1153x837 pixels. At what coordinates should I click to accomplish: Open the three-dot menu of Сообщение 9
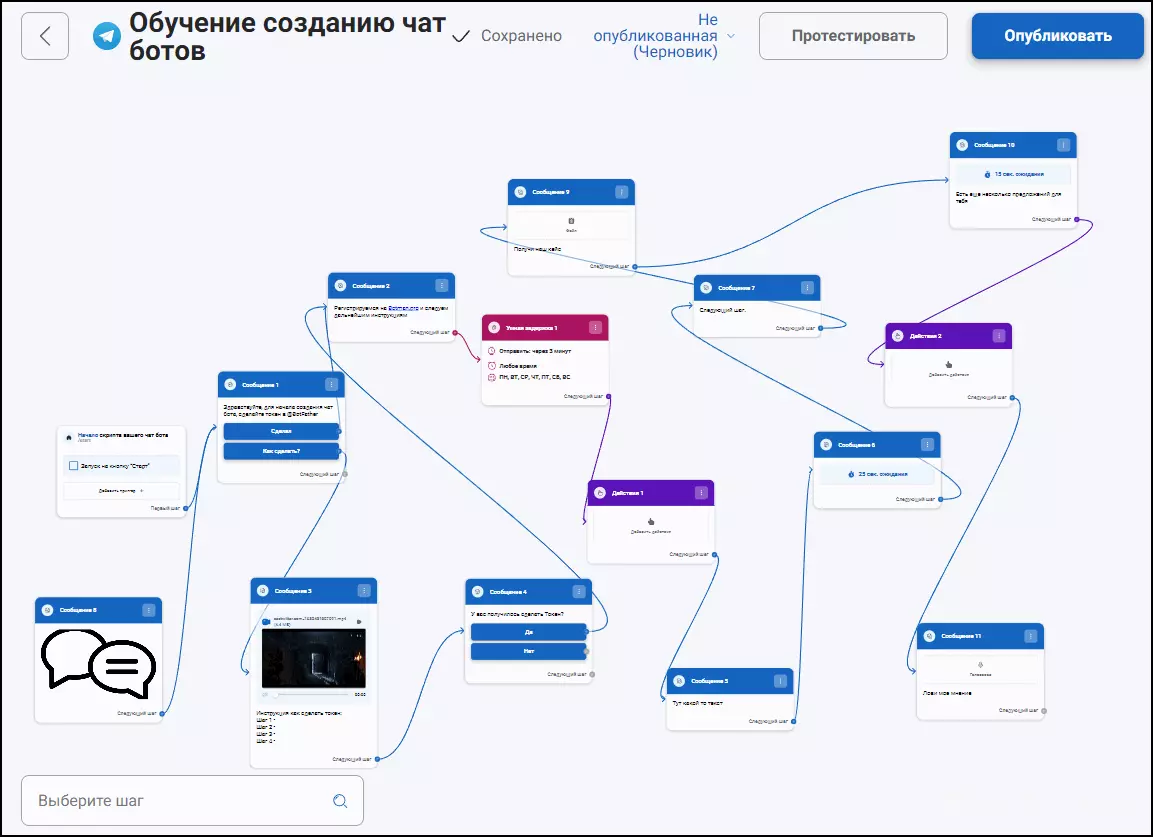coord(621,192)
